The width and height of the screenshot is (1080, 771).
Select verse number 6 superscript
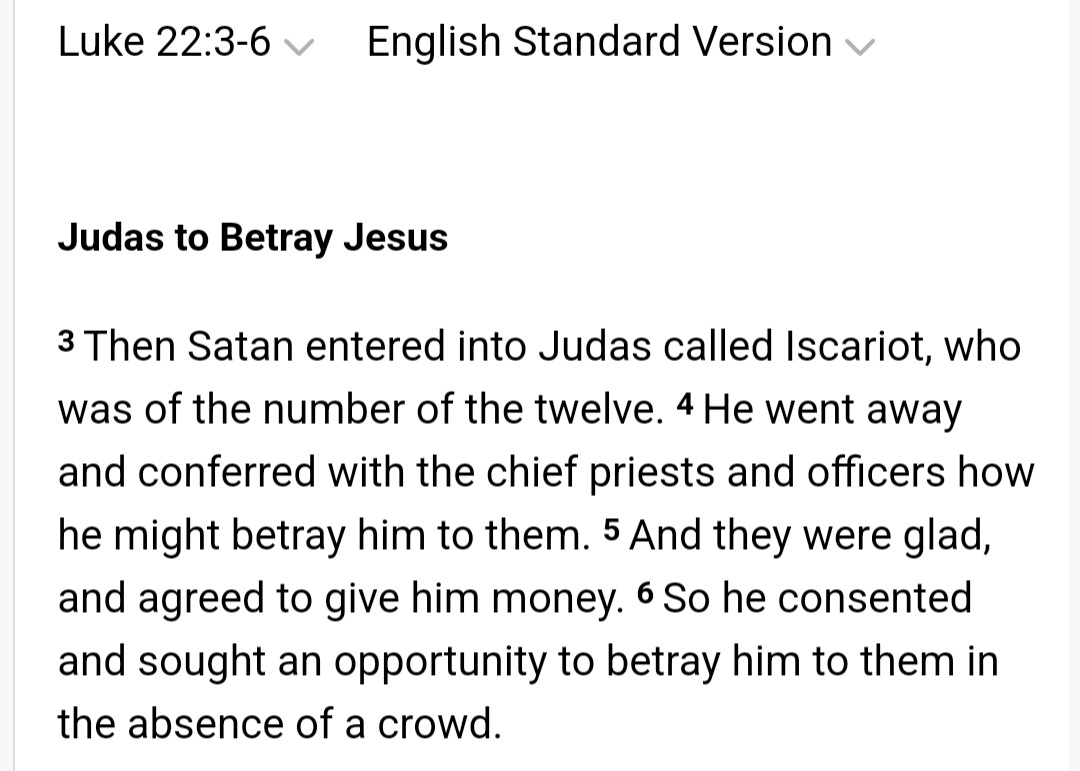[x=645, y=593]
